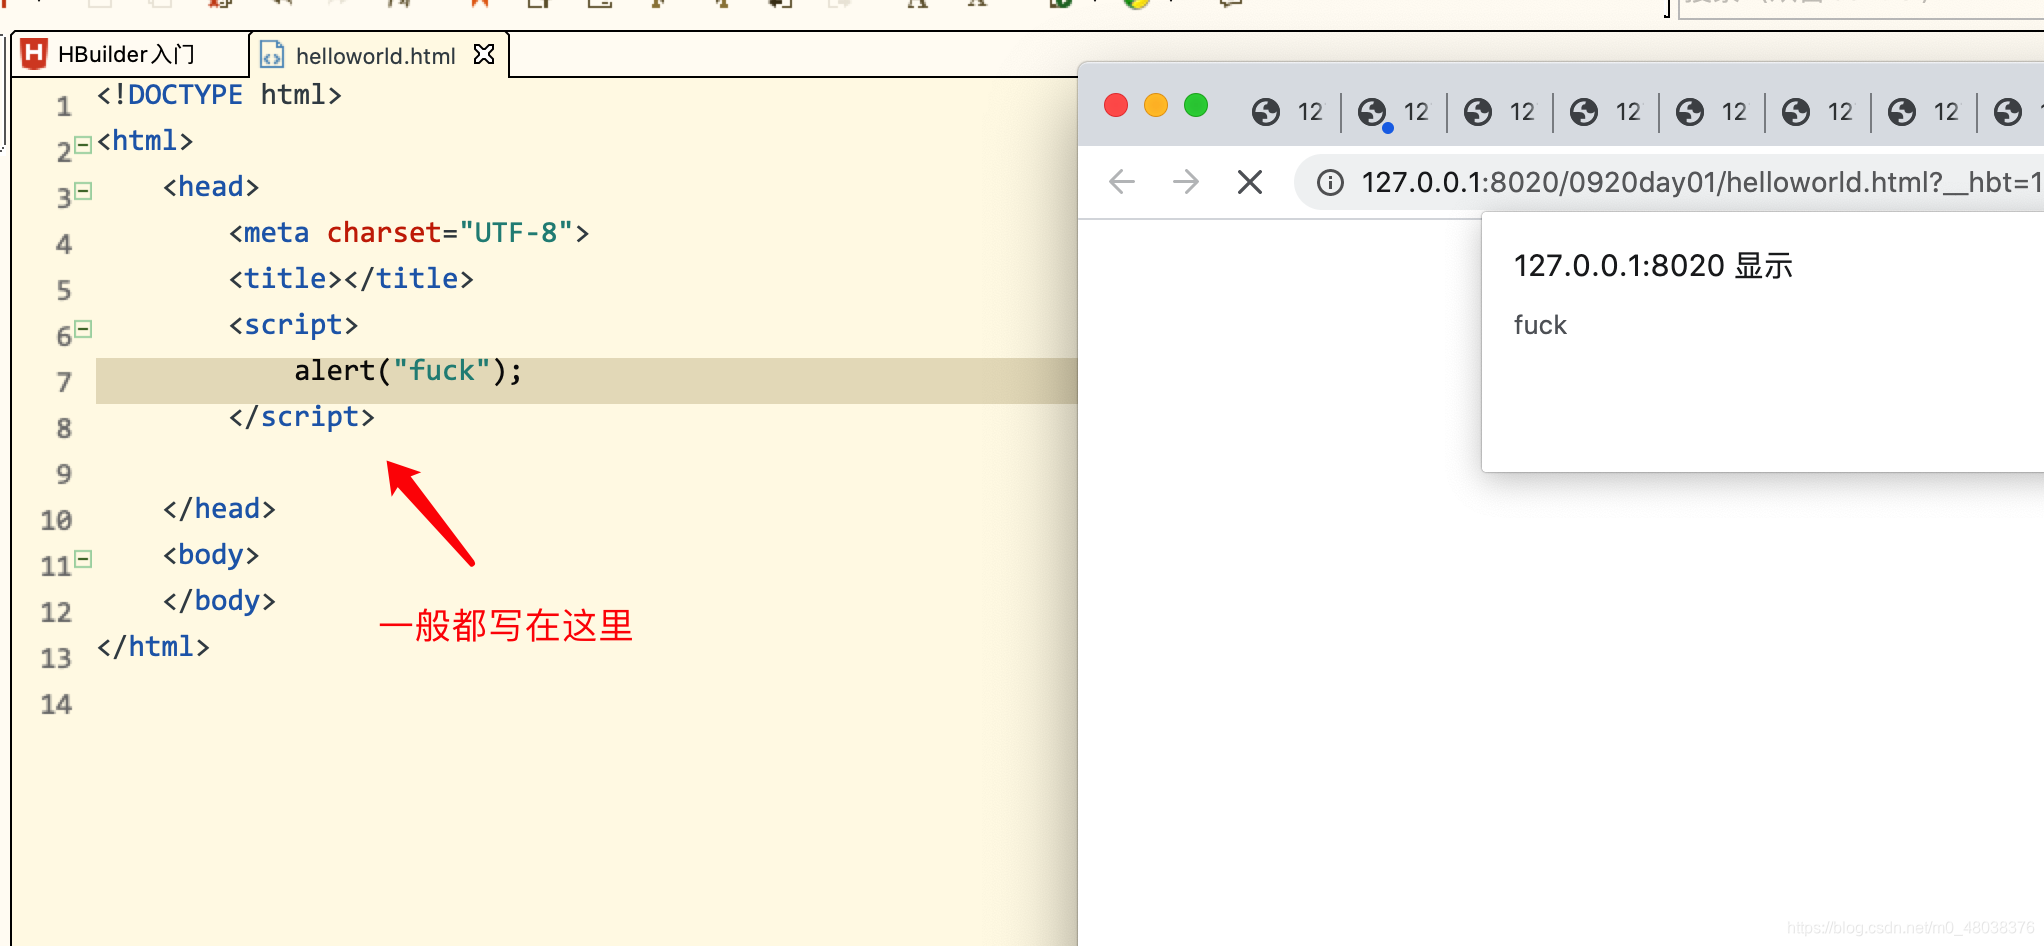Click the HBuilder logo icon in tab
The image size is (2044, 946).
tap(34, 54)
